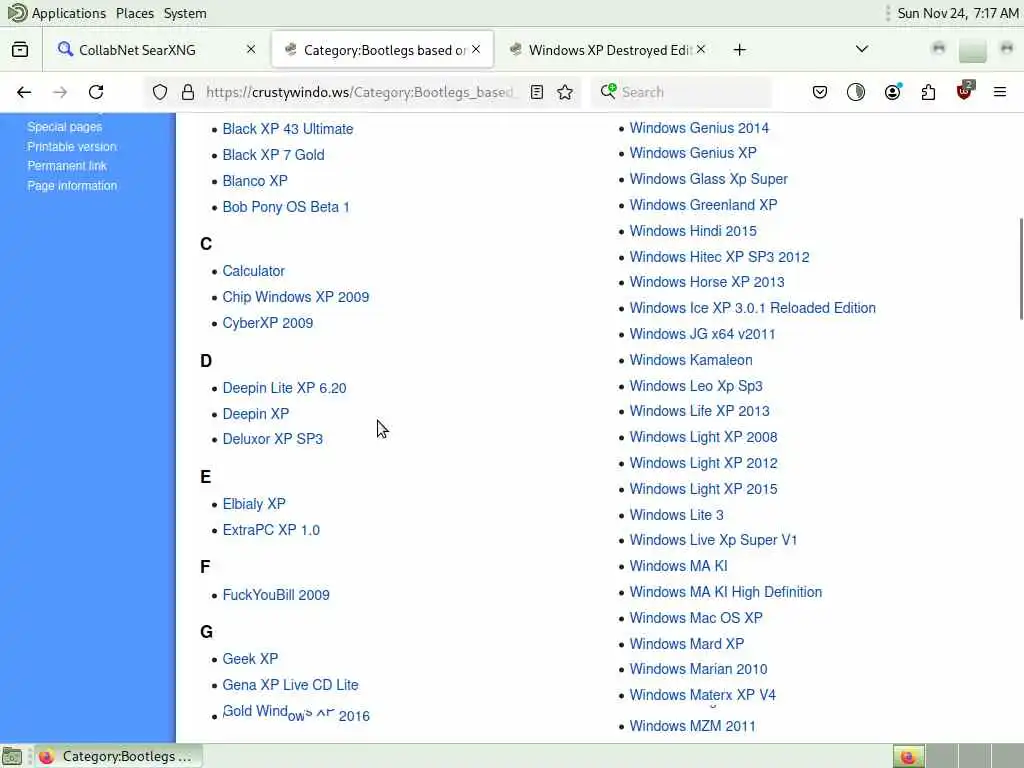1024x768 pixels.
Task: Reload the current page
Action: coord(96,92)
